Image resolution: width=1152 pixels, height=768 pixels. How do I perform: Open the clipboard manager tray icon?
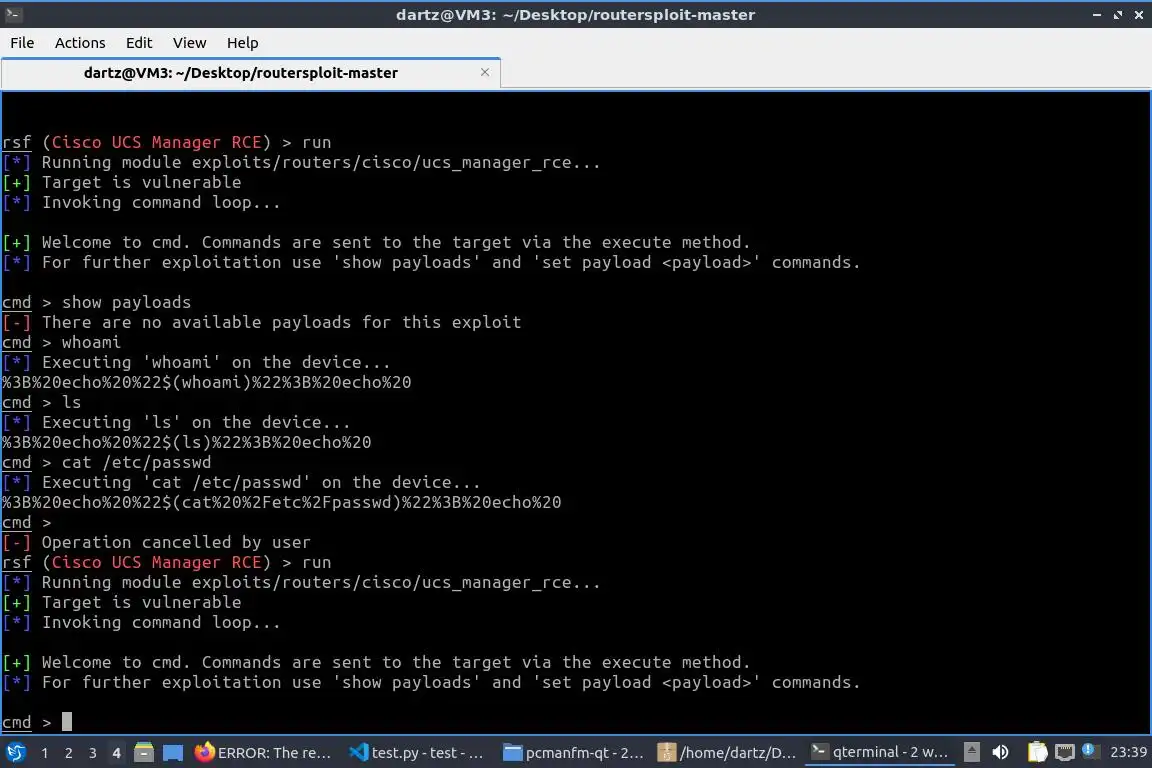click(x=1037, y=752)
